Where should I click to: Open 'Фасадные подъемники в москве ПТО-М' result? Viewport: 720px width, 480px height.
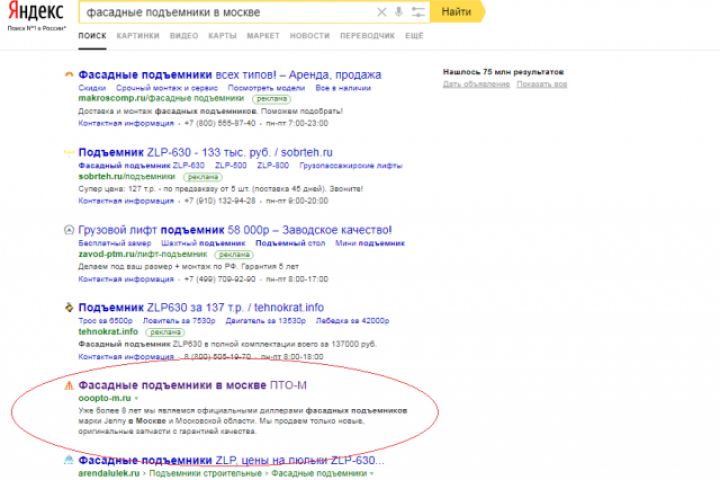pos(192,385)
